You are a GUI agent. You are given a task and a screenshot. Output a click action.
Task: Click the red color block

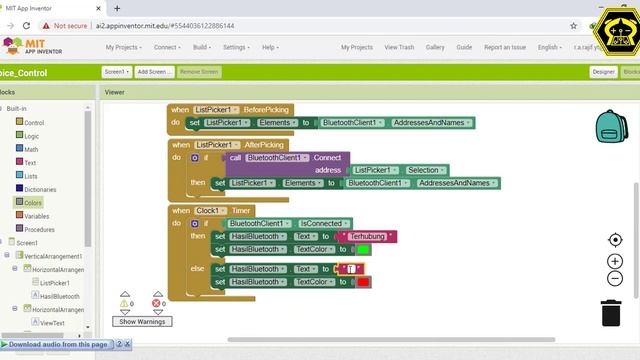[363, 282]
